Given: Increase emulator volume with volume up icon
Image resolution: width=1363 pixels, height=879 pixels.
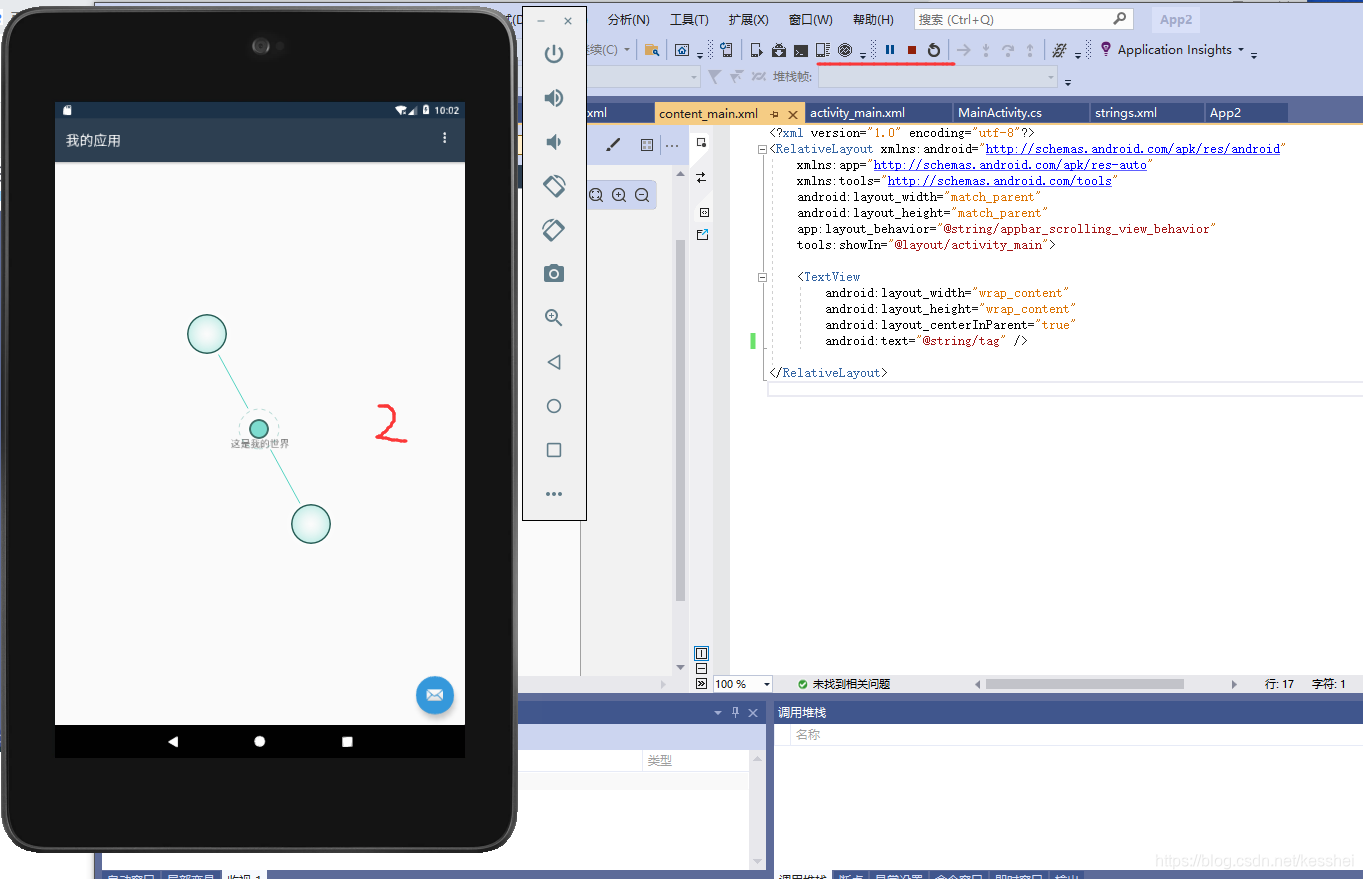Looking at the screenshot, I should click(x=554, y=98).
